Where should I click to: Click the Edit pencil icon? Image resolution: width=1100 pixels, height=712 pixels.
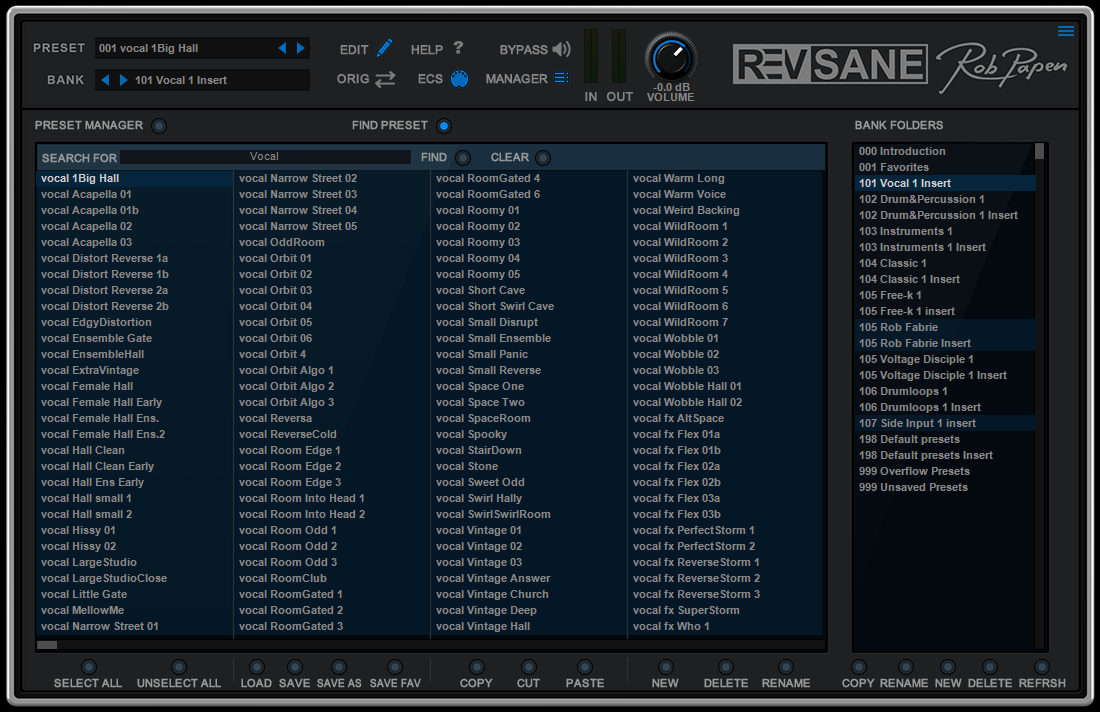coord(384,48)
